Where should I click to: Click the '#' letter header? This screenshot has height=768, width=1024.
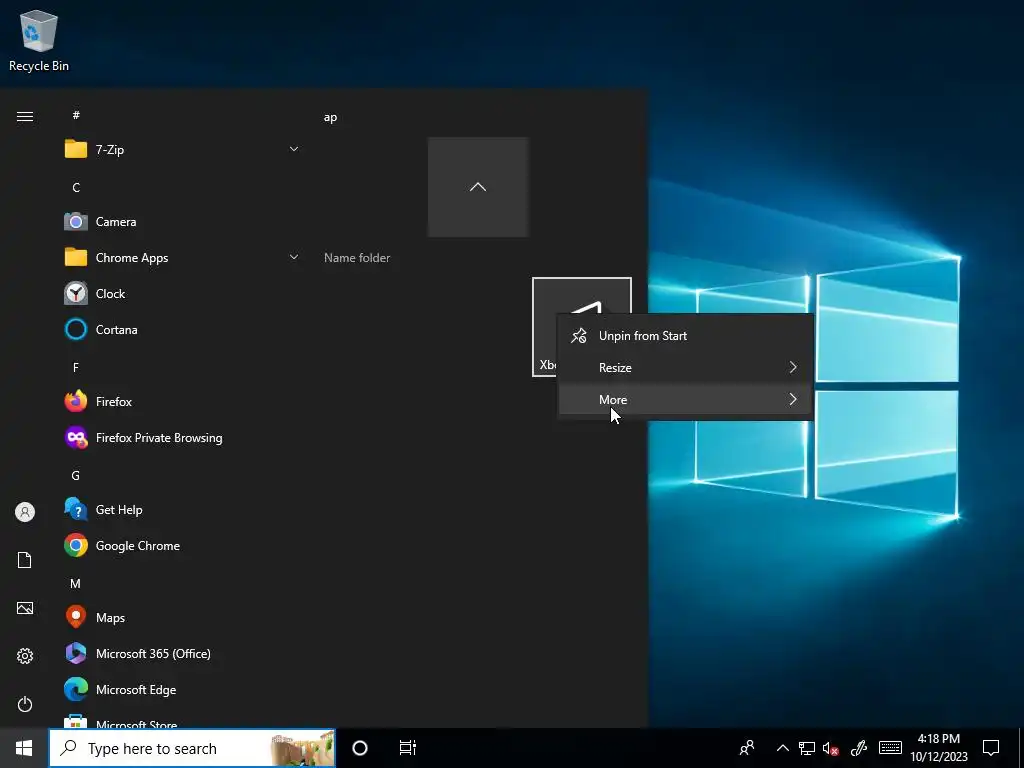[76, 115]
